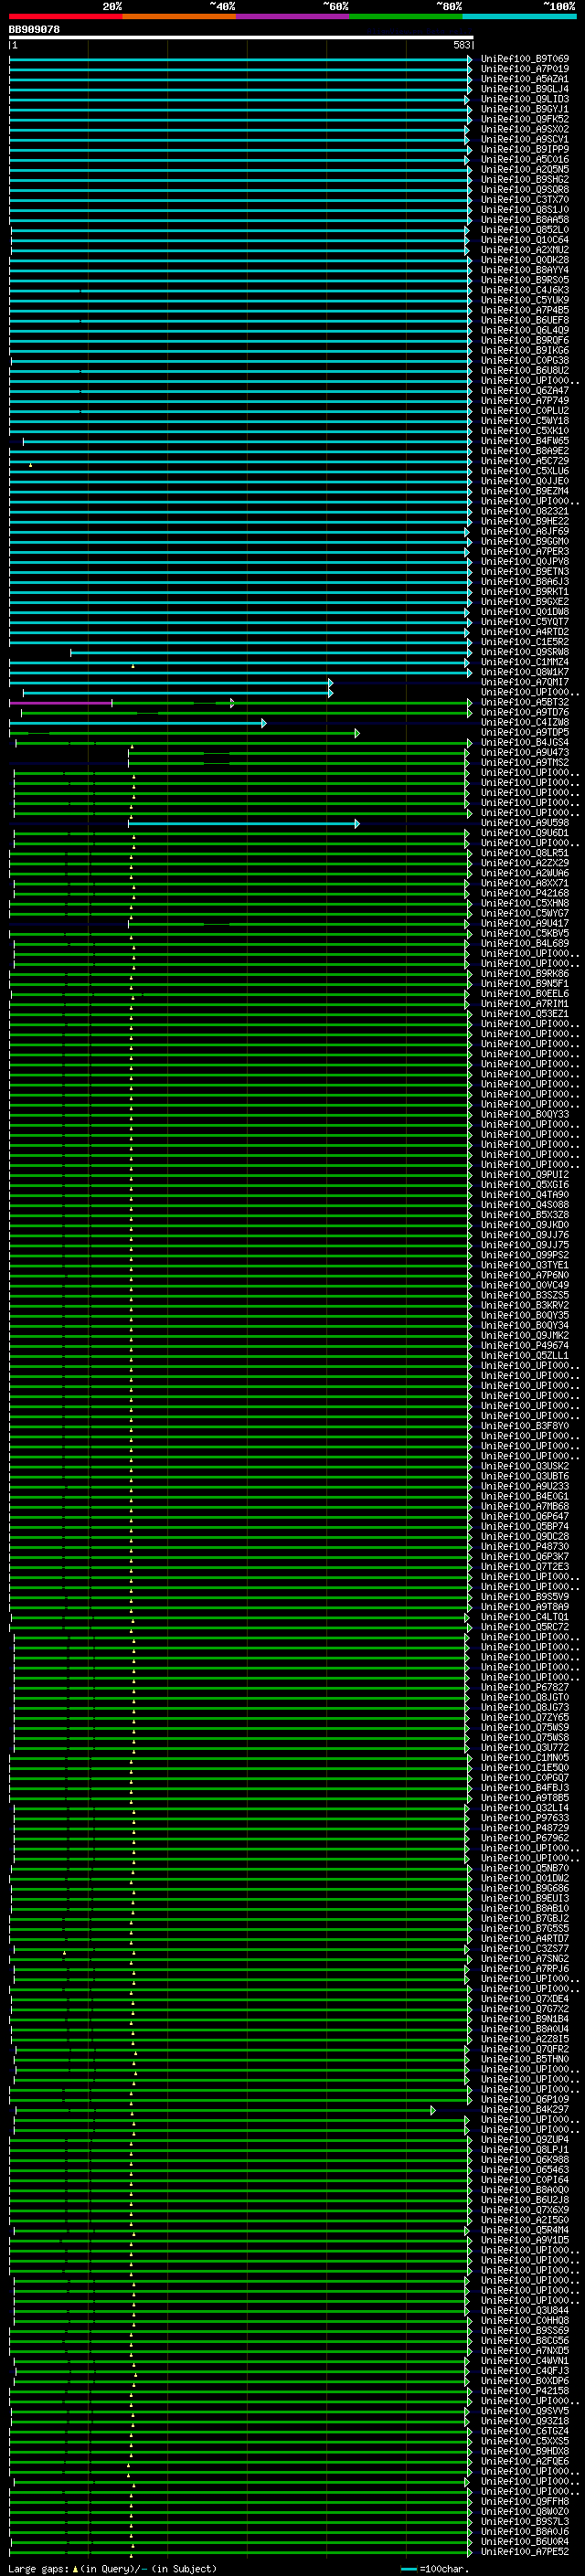Click the Large gaps legend text
This screenshot has width=585, height=2576.
(112, 2569)
